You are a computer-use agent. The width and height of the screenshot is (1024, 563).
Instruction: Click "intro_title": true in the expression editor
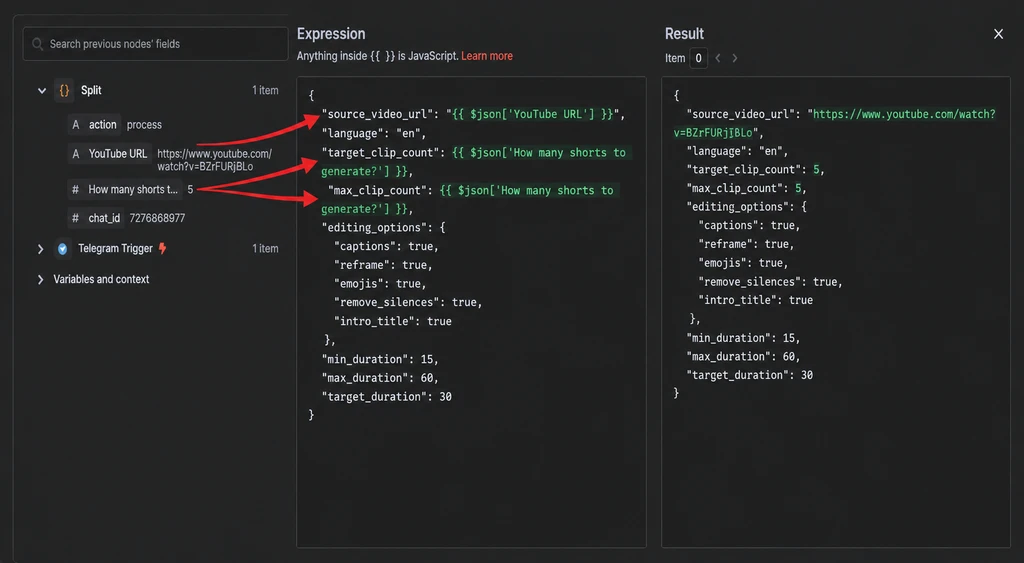click(x=392, y=321)
